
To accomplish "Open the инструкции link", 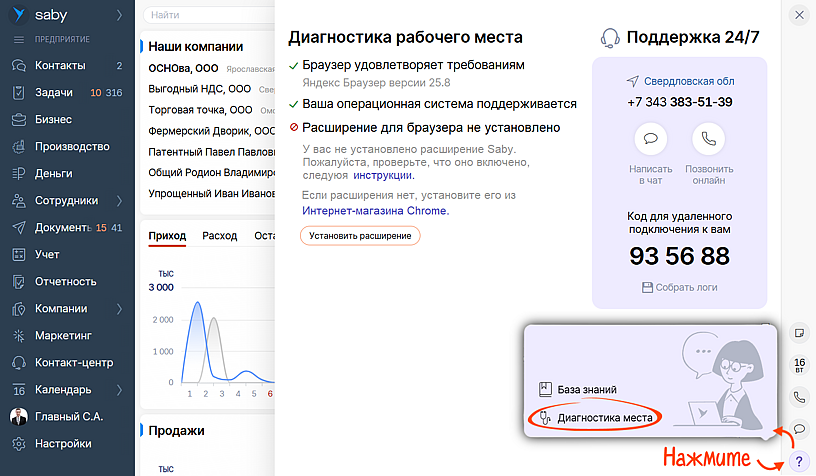I will [x=382, y=174].
